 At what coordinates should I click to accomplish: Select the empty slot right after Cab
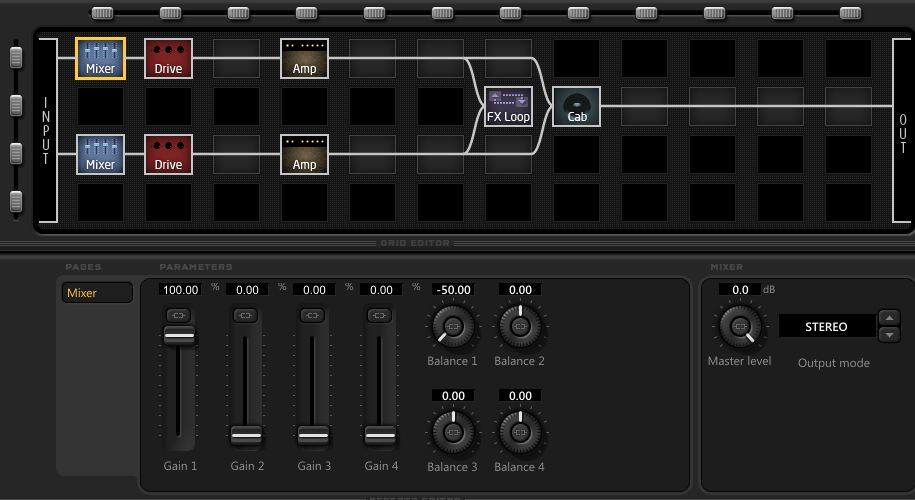[644, 107]
